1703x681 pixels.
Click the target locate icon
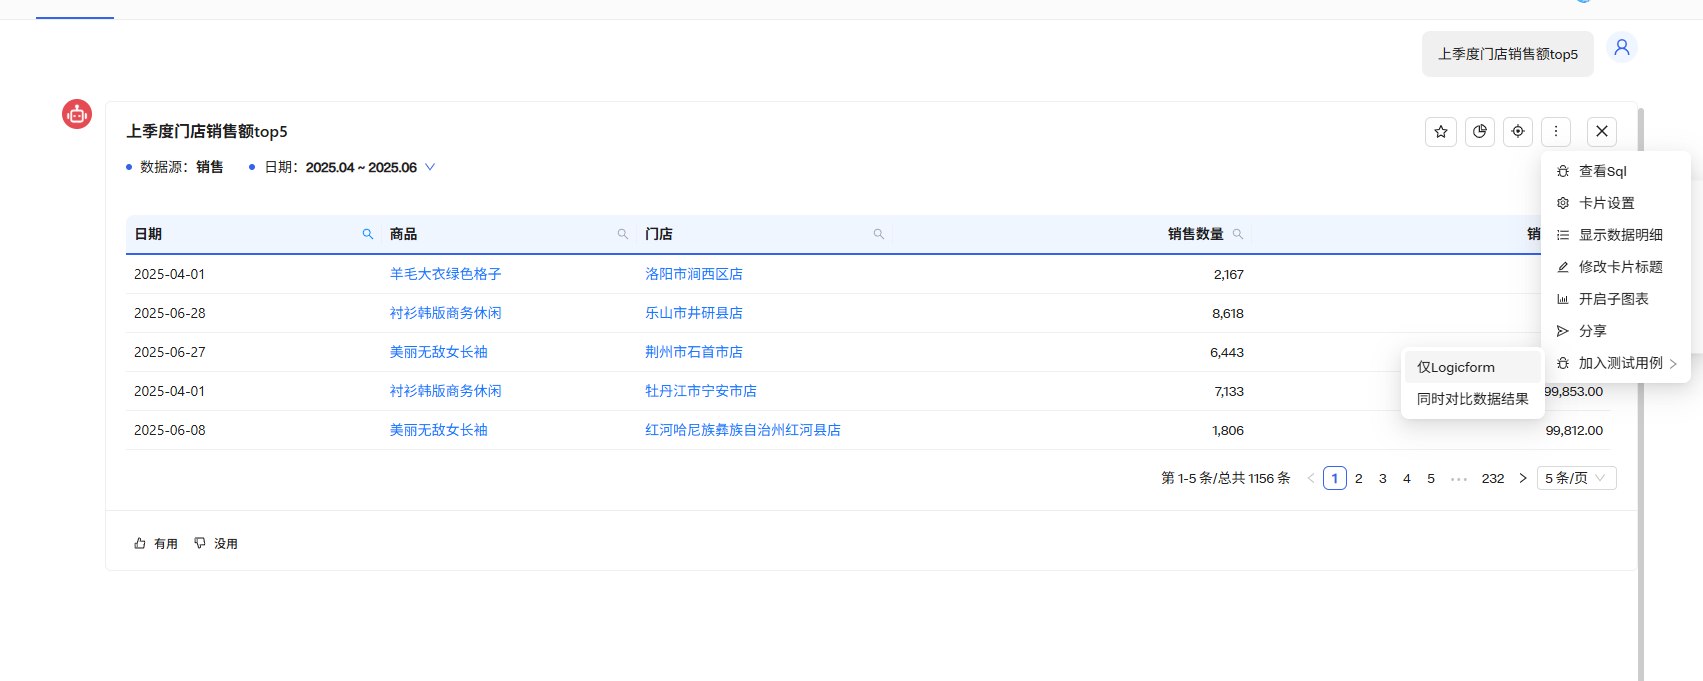pyautogui.click(x=1518, y=132)
